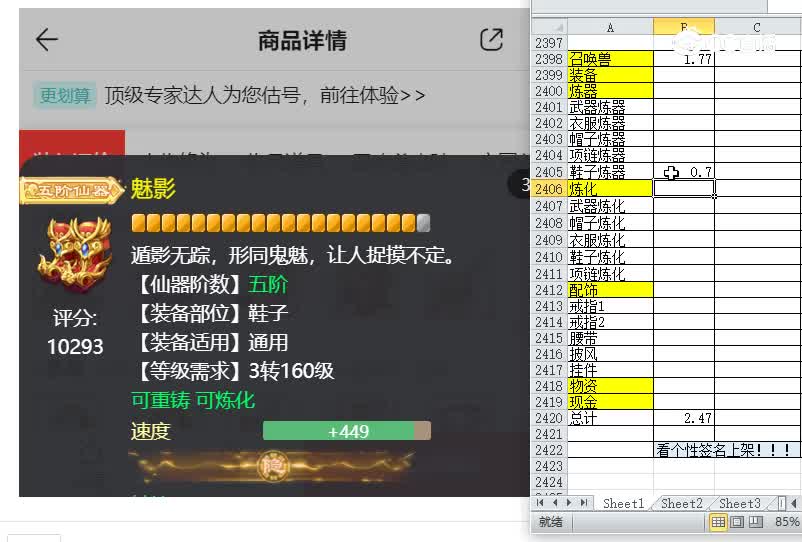Switch to the Sheet1 tab

click(623, 504)
